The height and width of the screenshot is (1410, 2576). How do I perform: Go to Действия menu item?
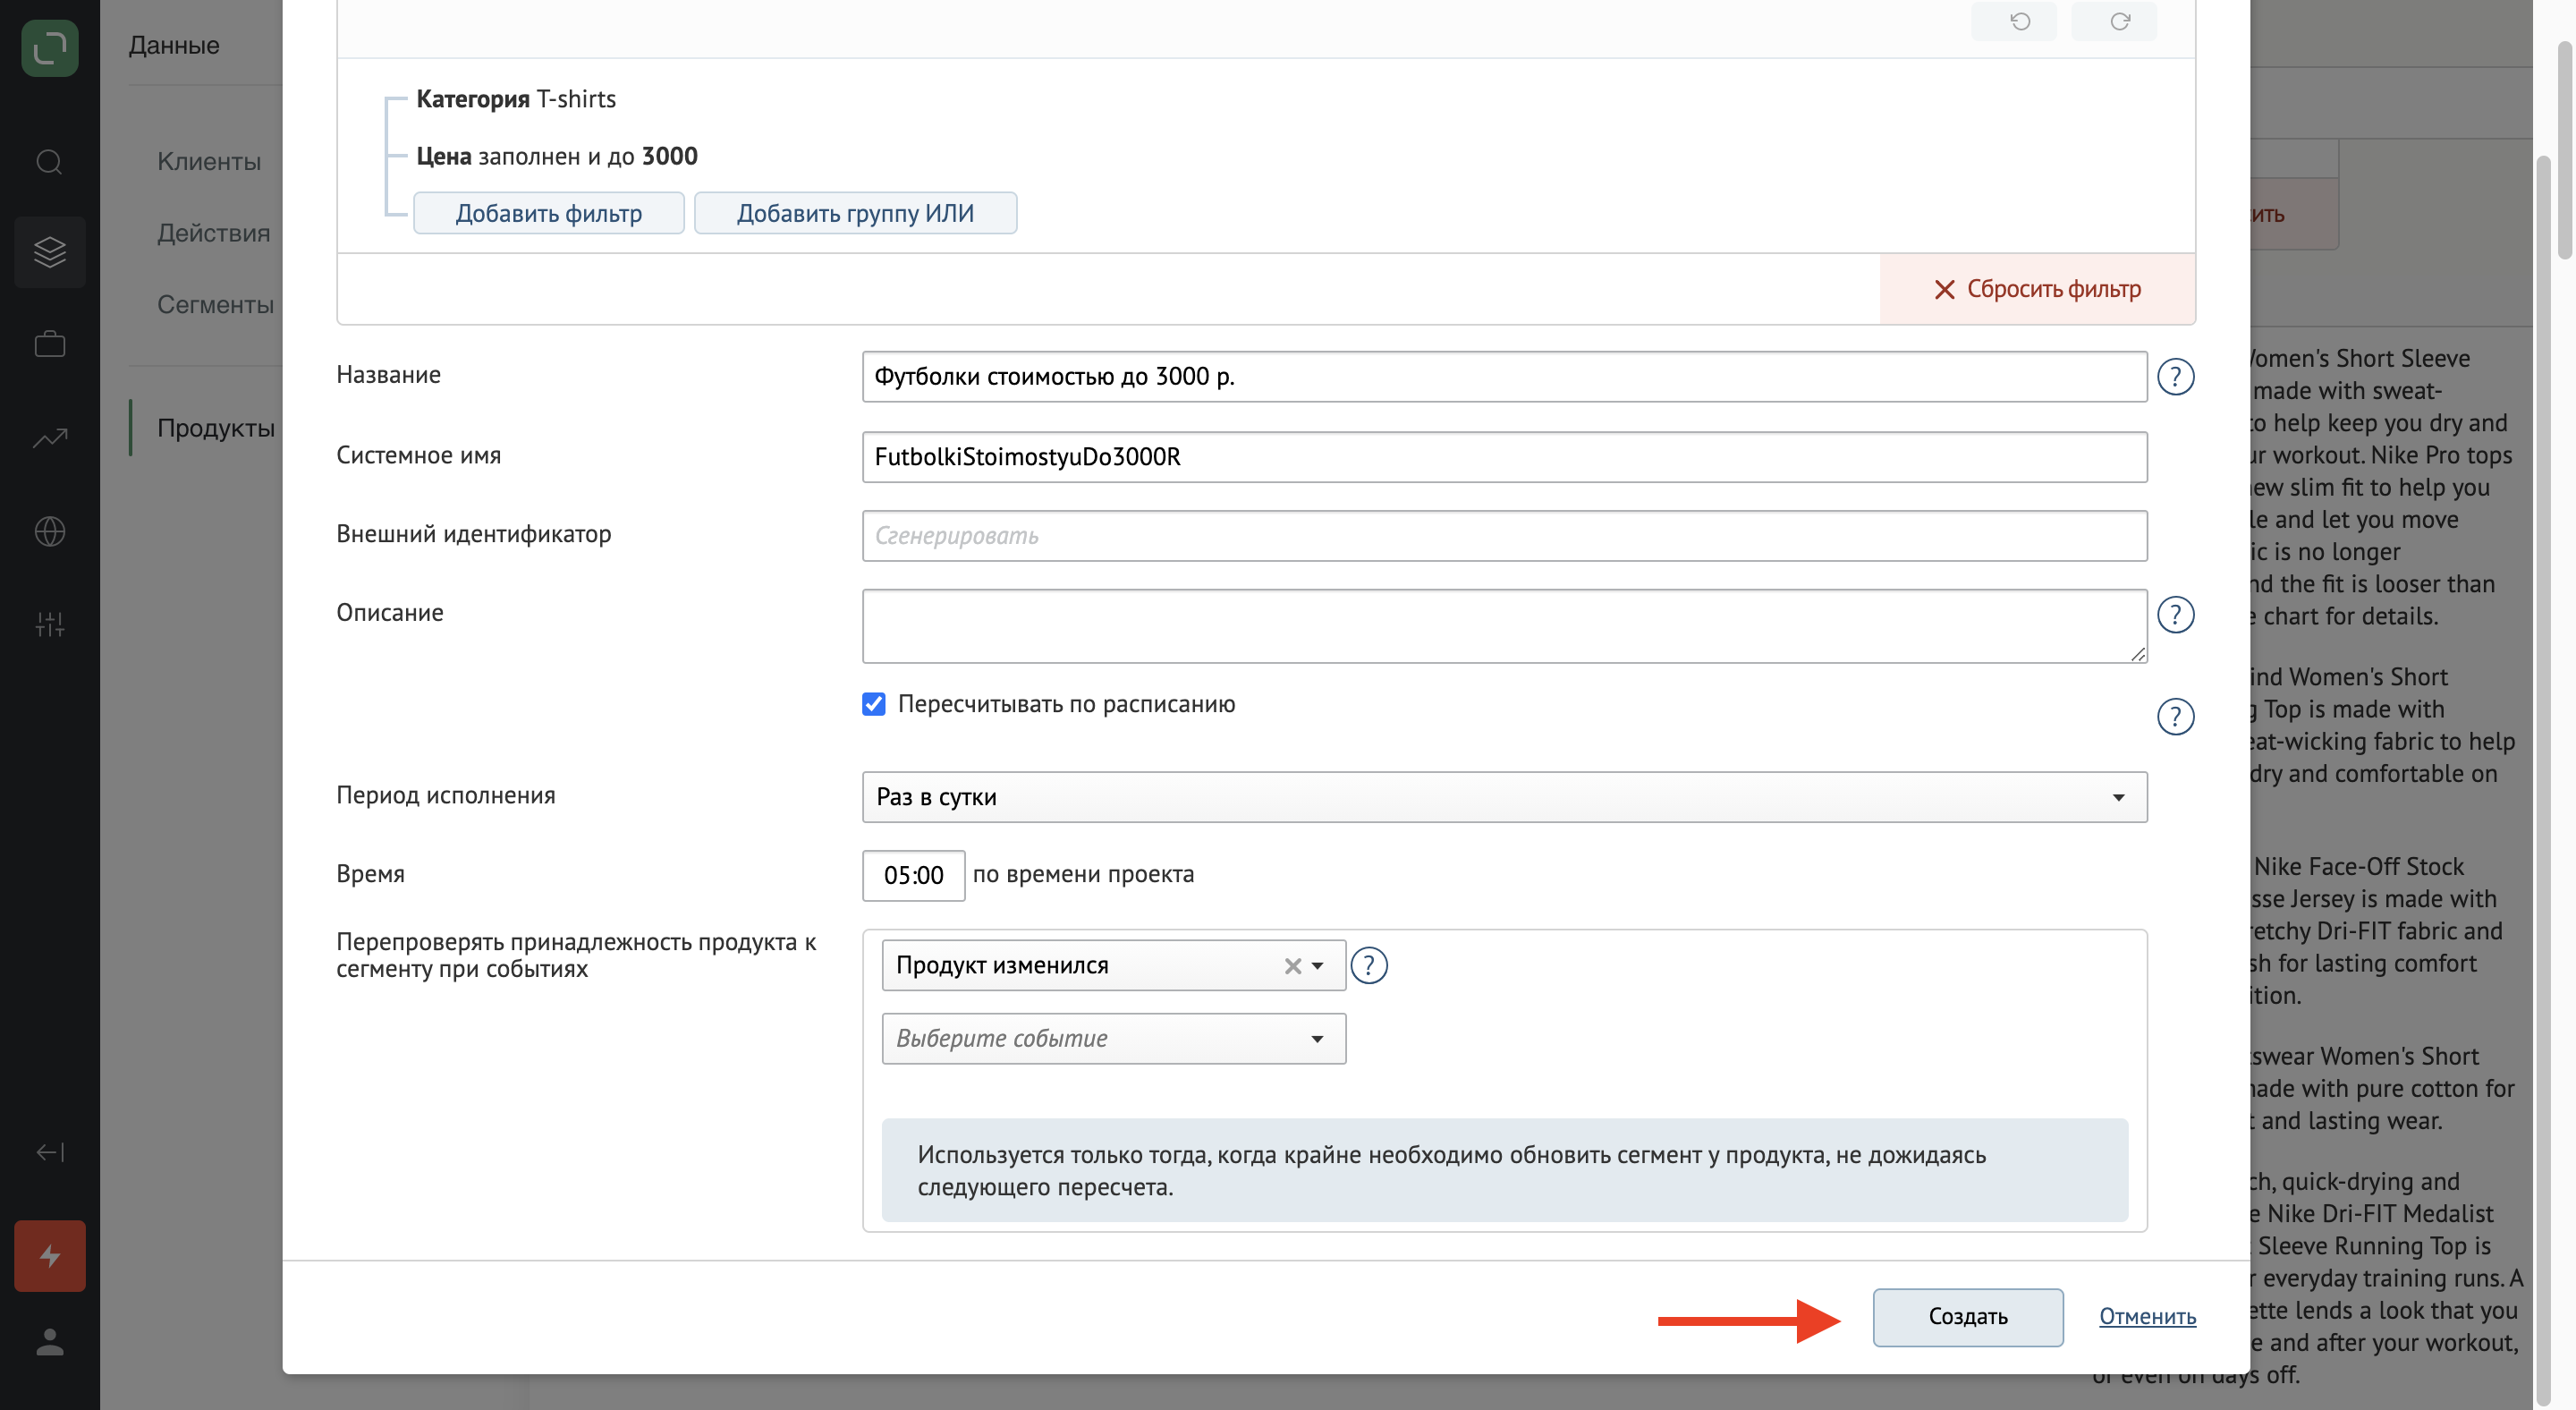pos(213,233)
